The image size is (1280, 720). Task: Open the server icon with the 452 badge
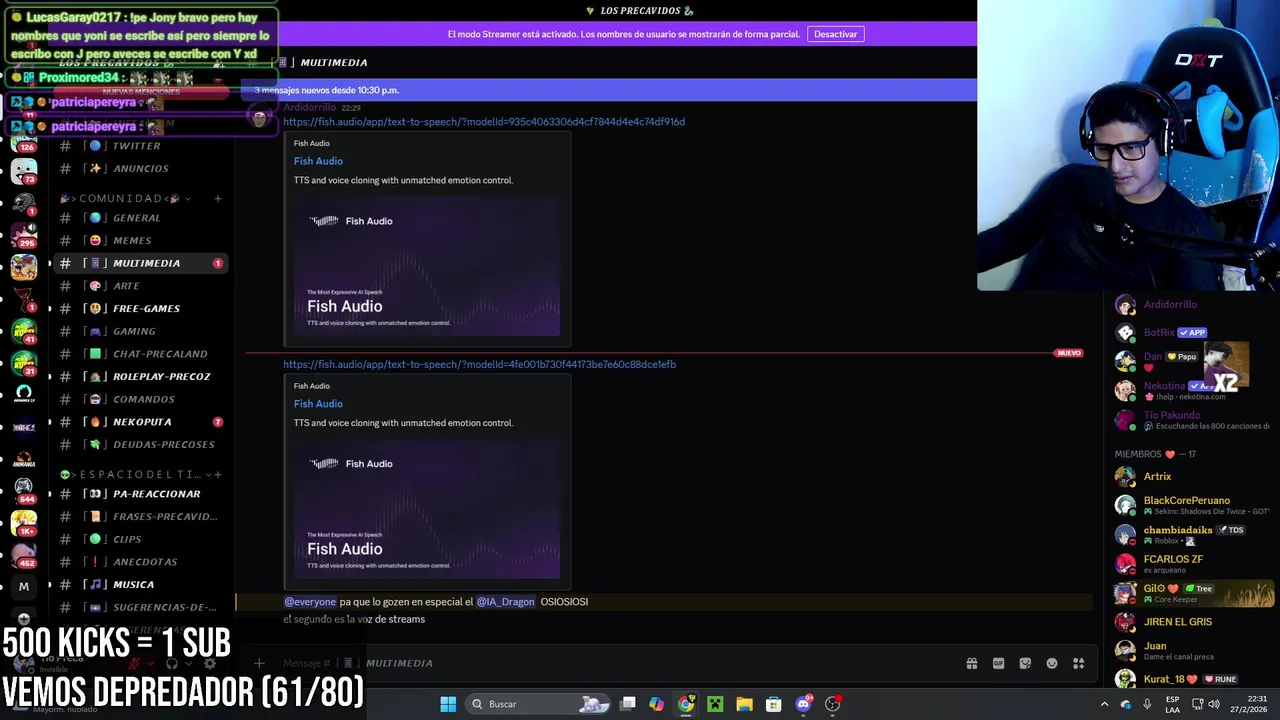click(24, 554)
